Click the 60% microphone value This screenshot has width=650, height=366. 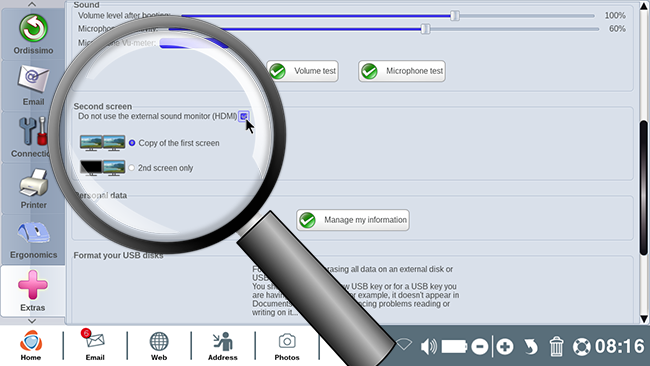click(617, 29)
